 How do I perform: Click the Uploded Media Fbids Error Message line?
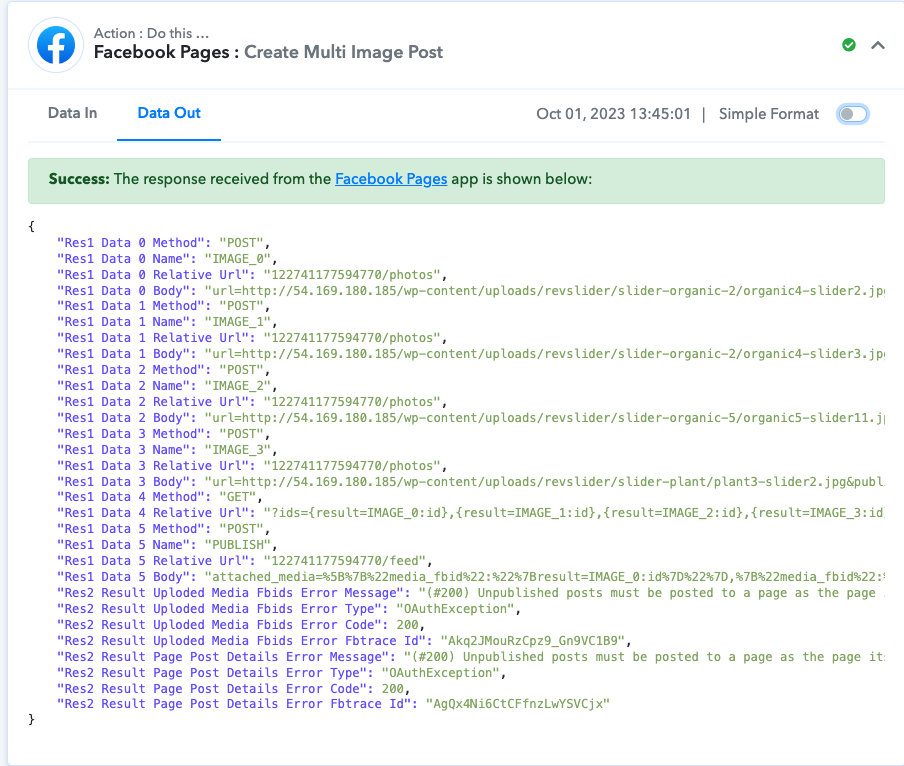tap(470, 593)
